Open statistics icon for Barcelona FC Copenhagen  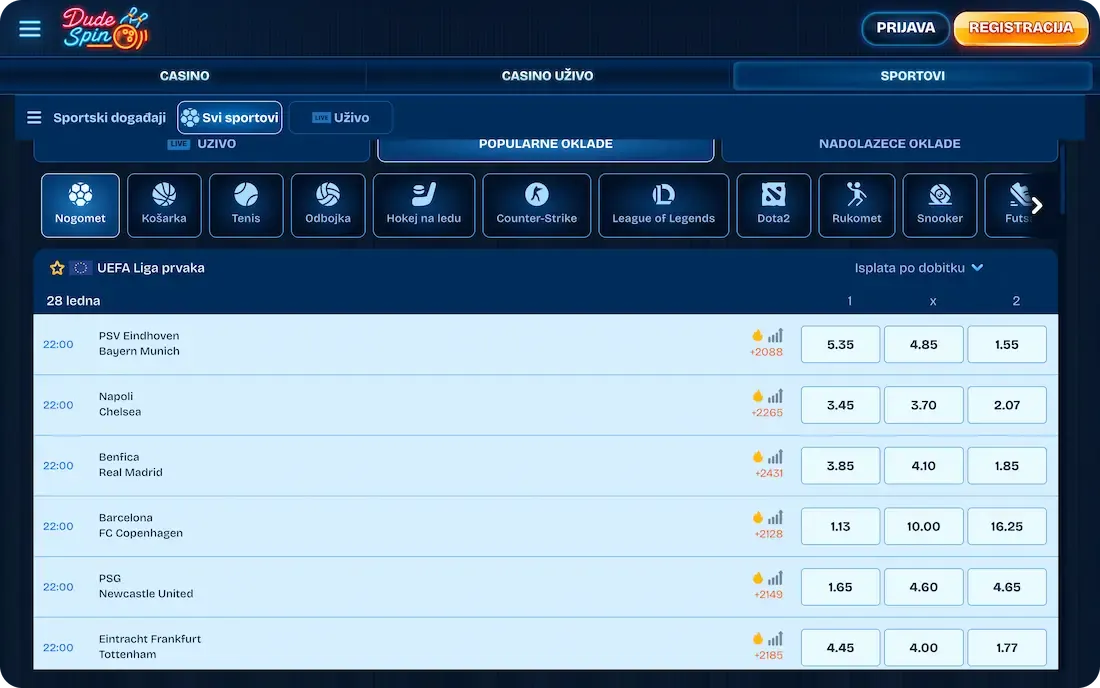pyautogui.click(x=775, y=517)
